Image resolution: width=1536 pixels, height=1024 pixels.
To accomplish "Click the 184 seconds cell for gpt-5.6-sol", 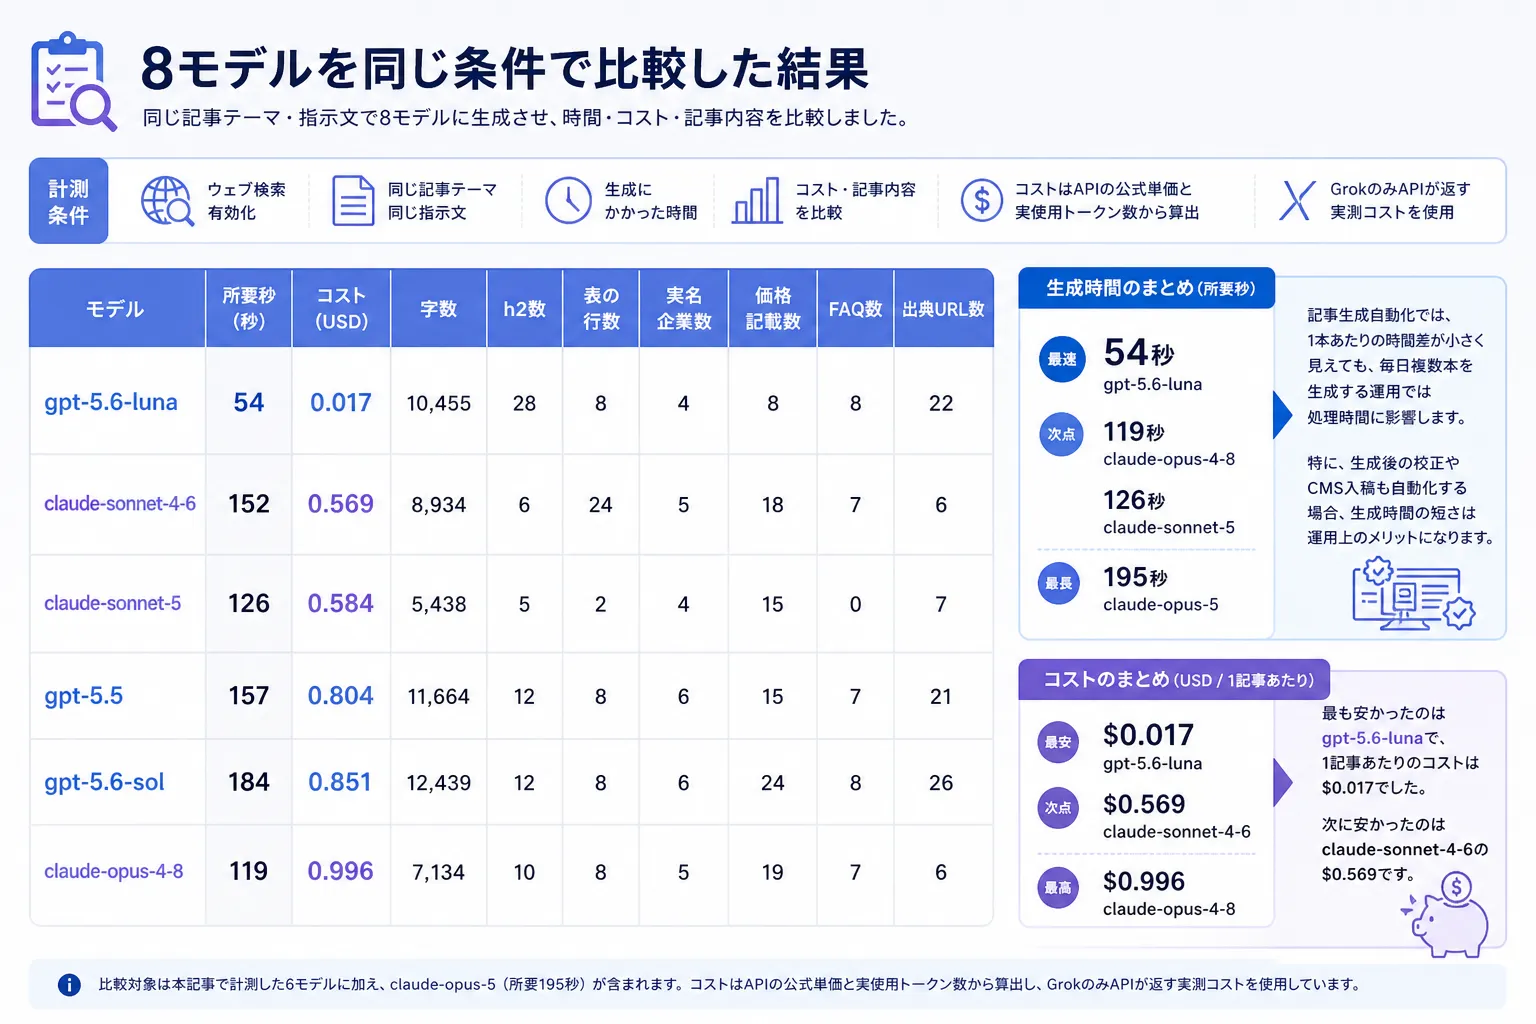I will coord(249,782).
